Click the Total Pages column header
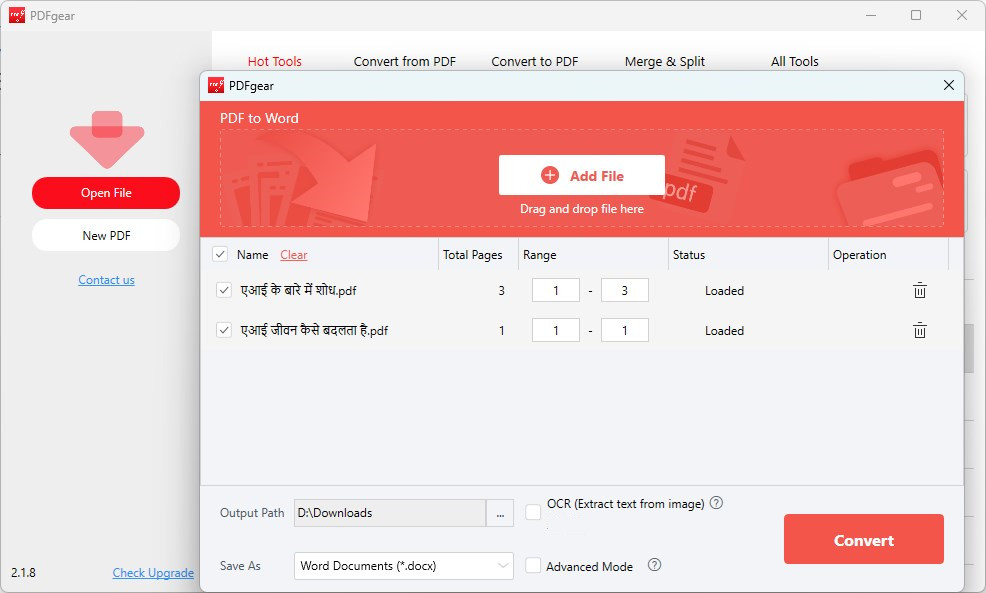 click(x=472, y=255)
